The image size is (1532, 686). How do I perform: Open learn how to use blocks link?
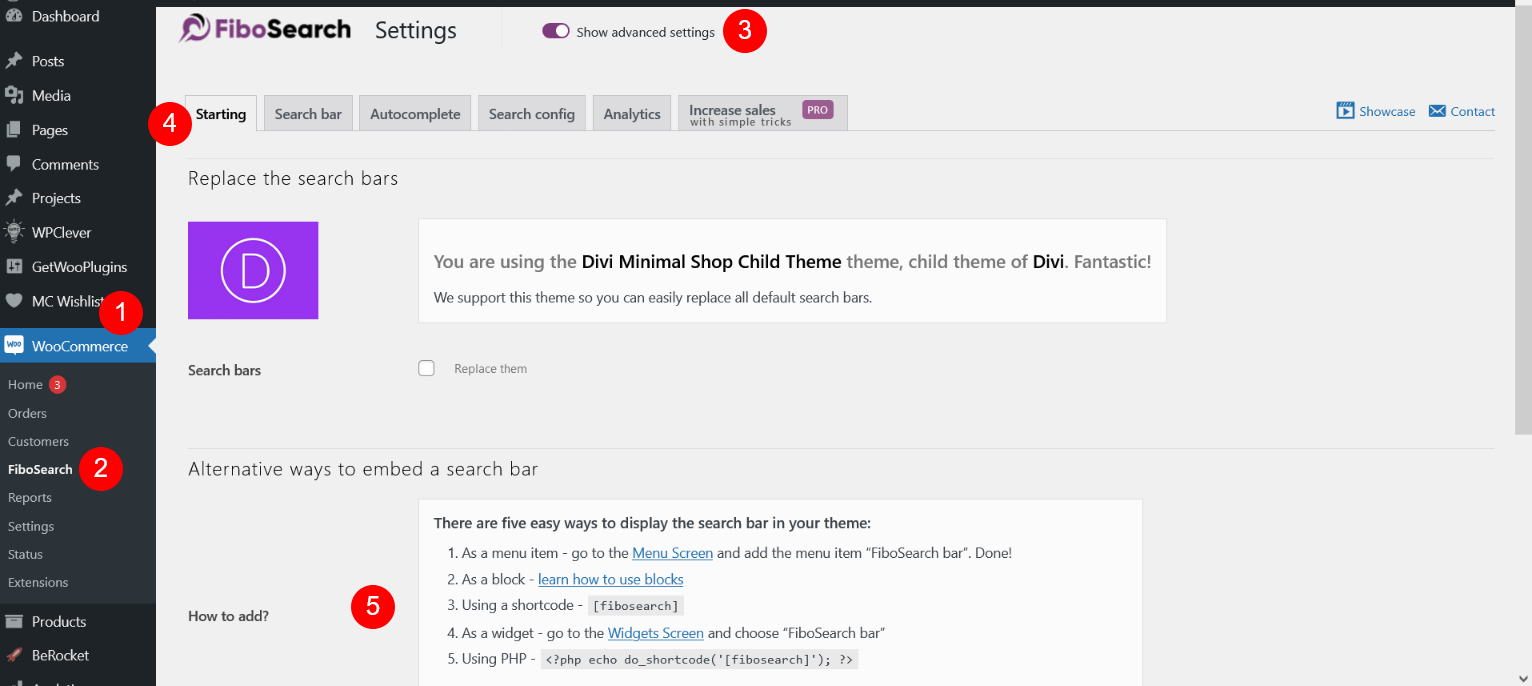point(611,579)
